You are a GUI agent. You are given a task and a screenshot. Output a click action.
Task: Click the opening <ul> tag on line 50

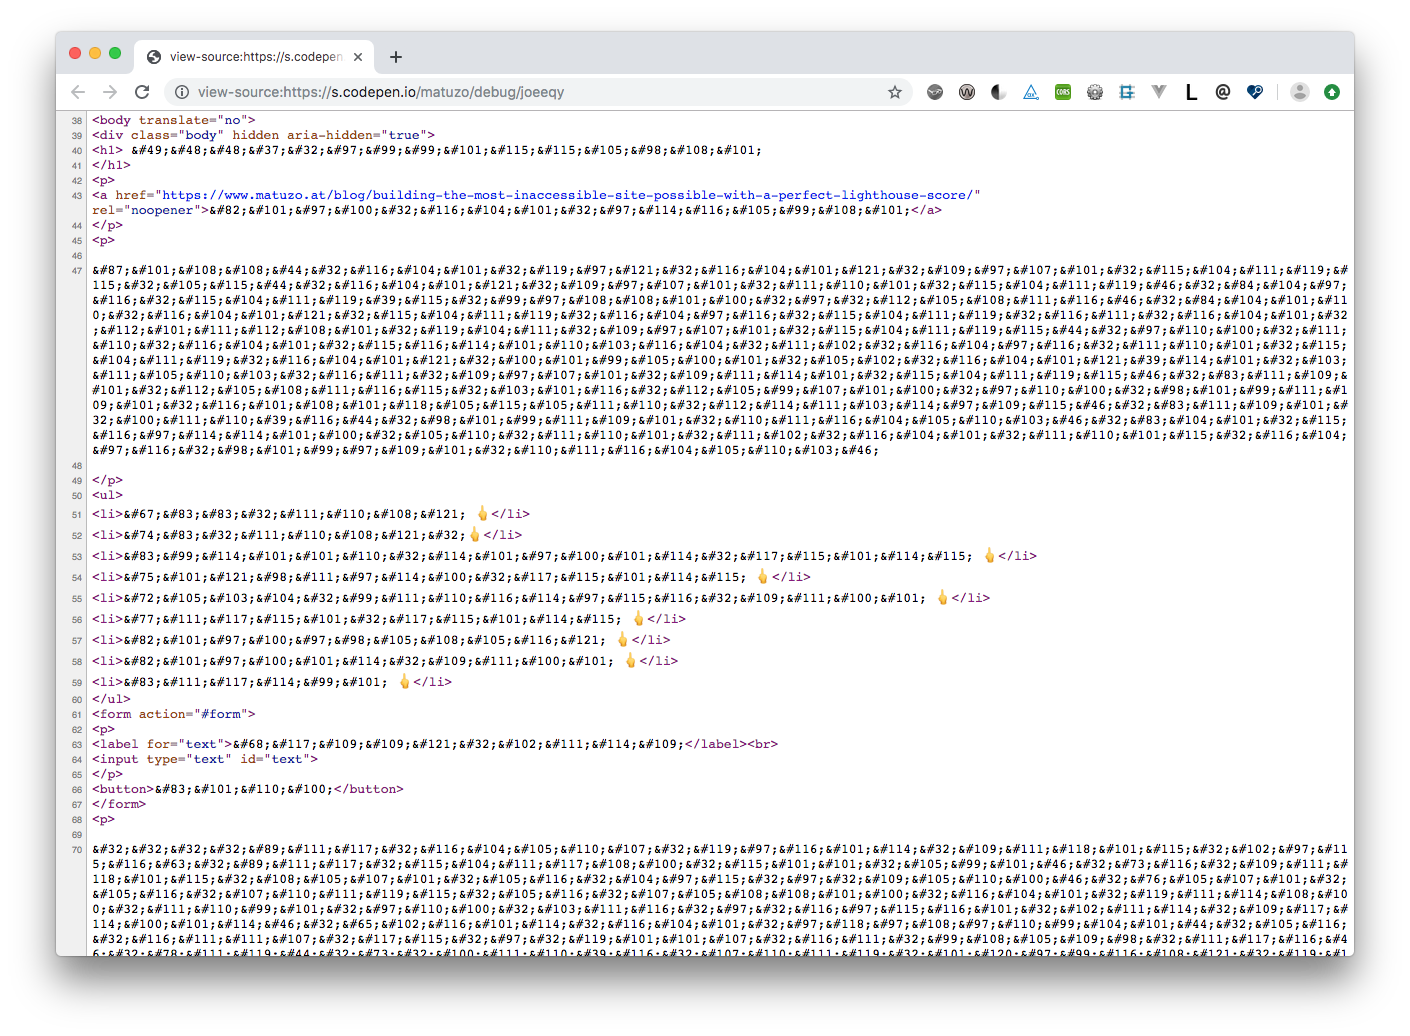tap(107, 495)
